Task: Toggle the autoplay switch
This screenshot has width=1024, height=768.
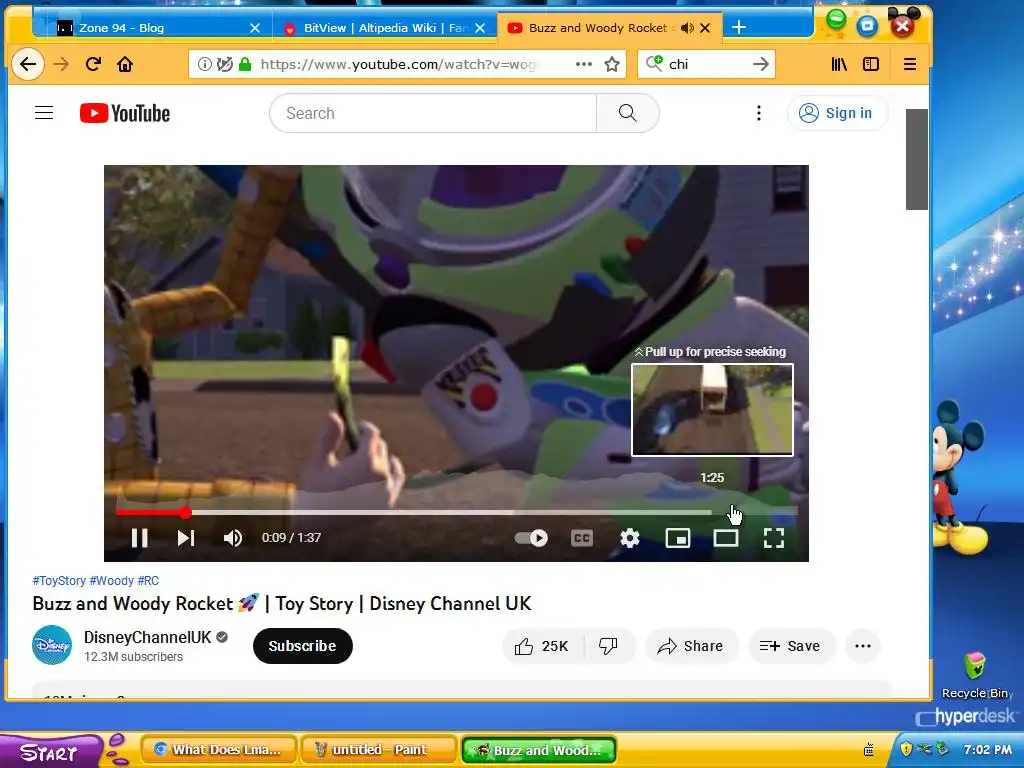Action: 531,537
